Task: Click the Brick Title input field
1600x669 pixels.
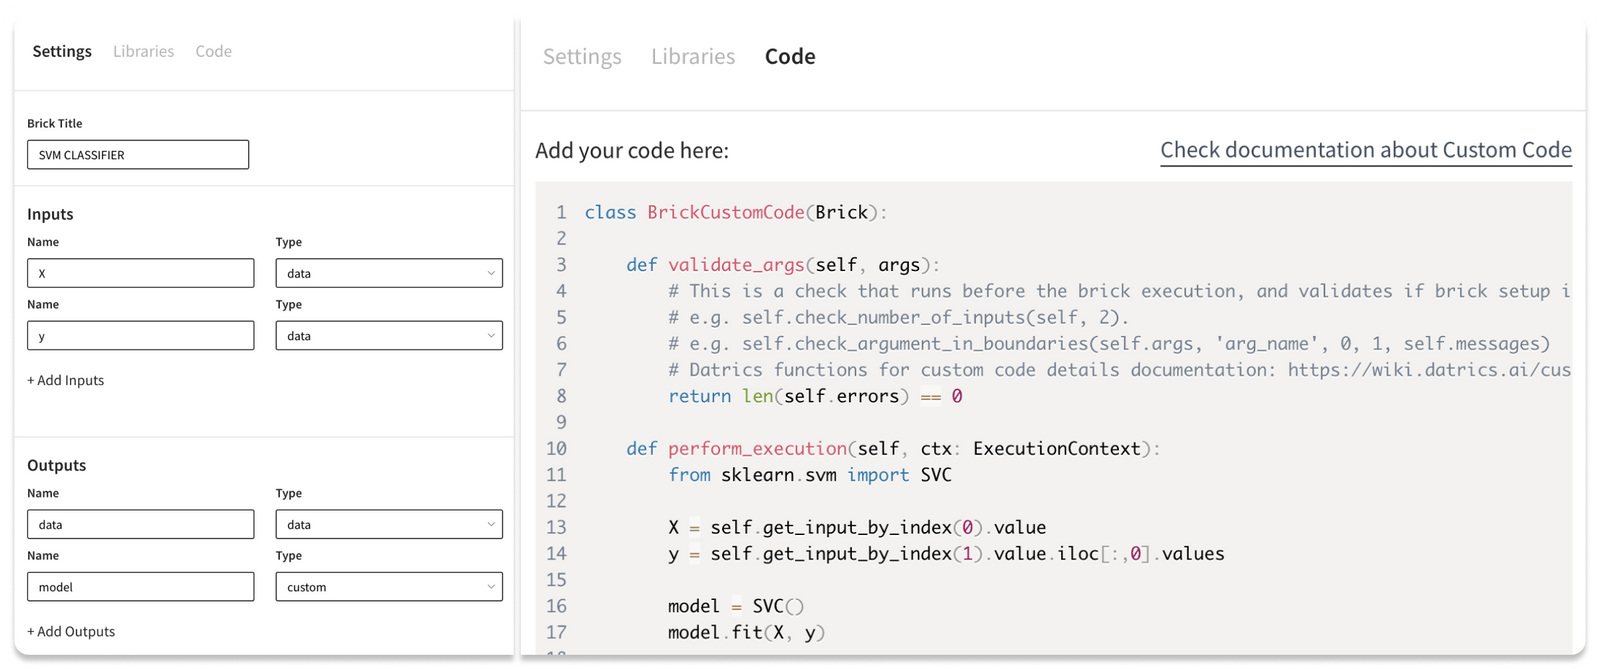Action: (x=138, y=155)
